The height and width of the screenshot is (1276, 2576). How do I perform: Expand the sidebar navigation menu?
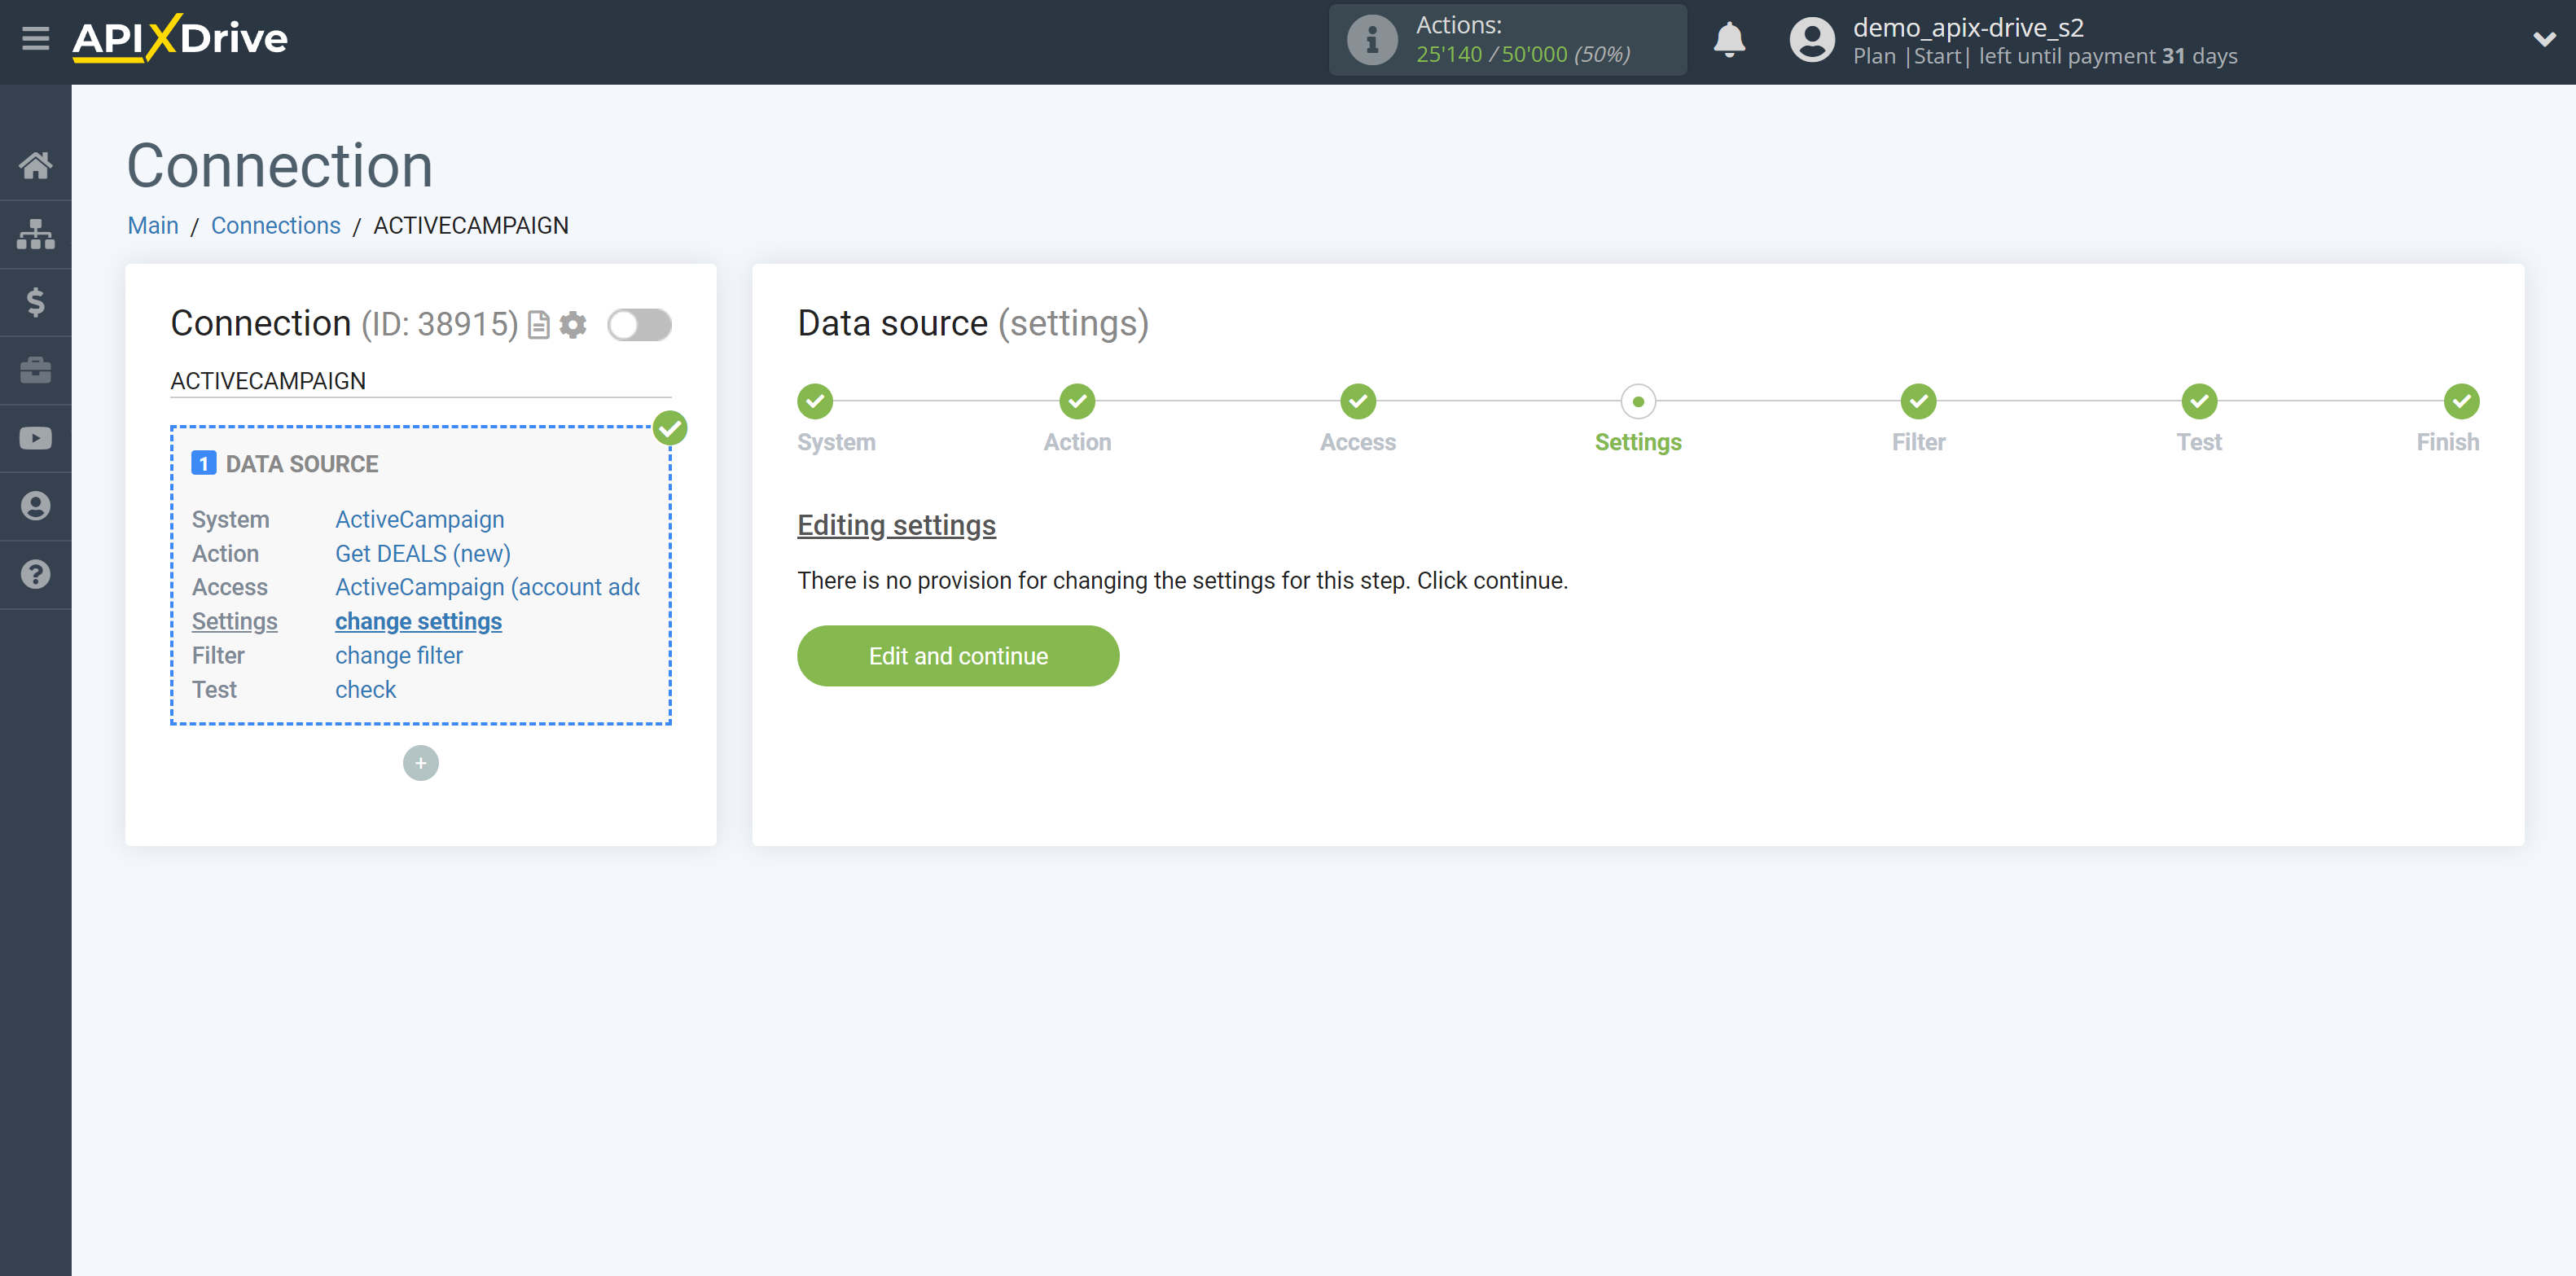[36, 37]
